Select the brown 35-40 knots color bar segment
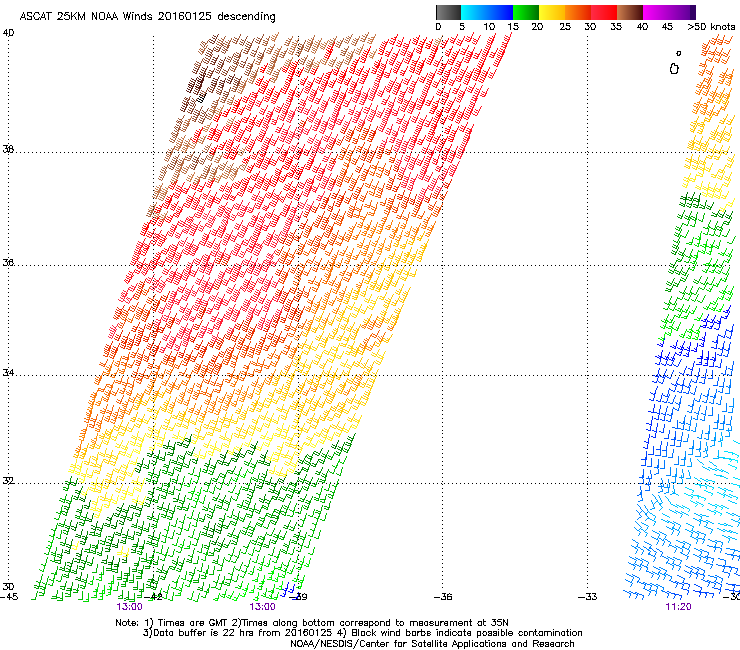The image size is (740, 650). 630,12
